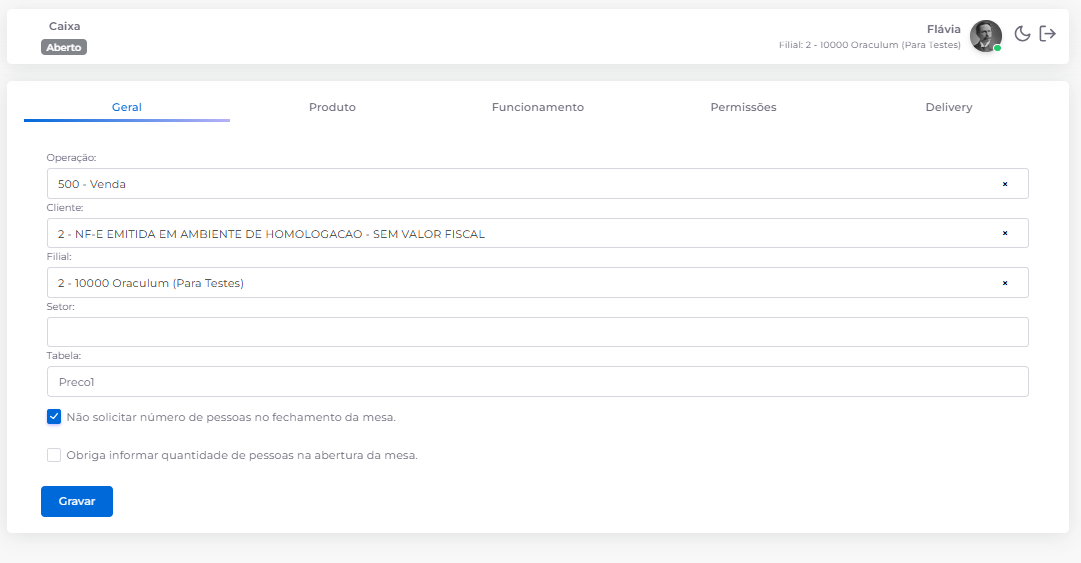Click header 'Filial: 2 - 10000 Oraculum' text

pyautogui.click(x=869, y=45)
